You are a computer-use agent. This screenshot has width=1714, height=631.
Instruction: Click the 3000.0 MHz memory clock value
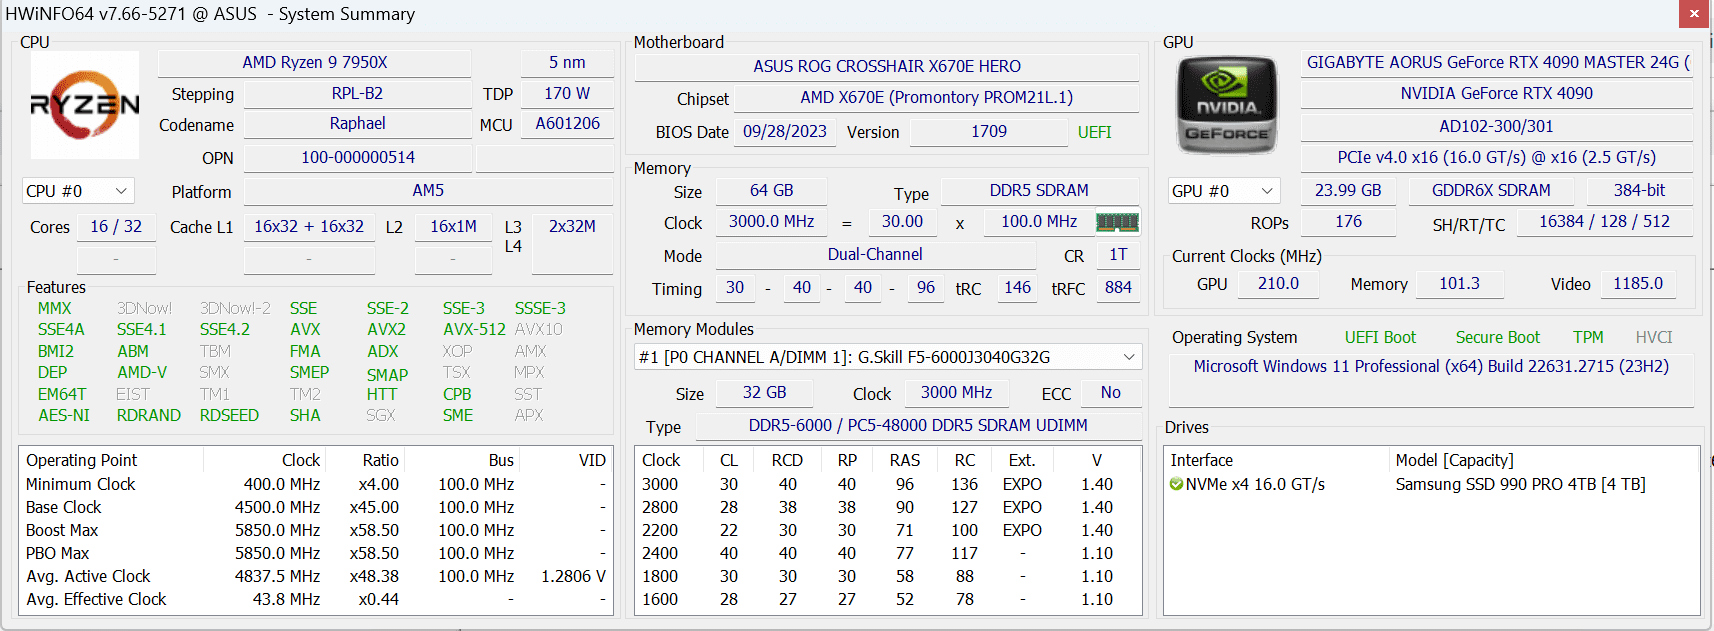pos(771,221)
